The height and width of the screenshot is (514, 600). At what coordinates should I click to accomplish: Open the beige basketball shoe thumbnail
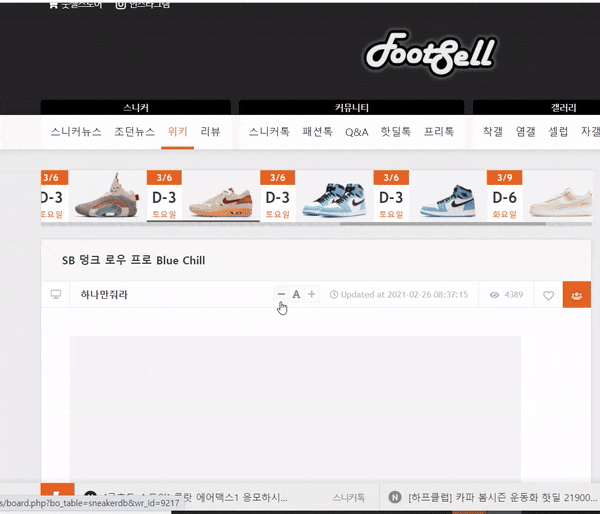(108, 196)
